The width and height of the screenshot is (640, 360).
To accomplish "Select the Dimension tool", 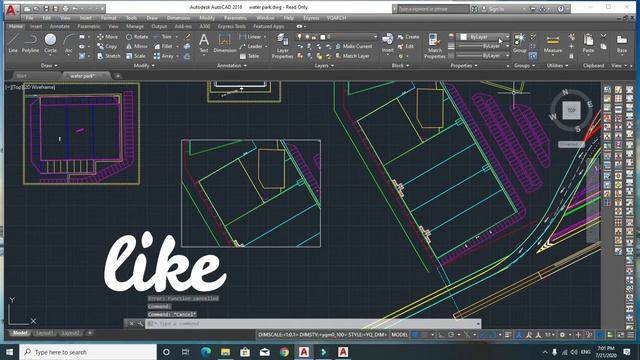I will (x=225, y=43).
